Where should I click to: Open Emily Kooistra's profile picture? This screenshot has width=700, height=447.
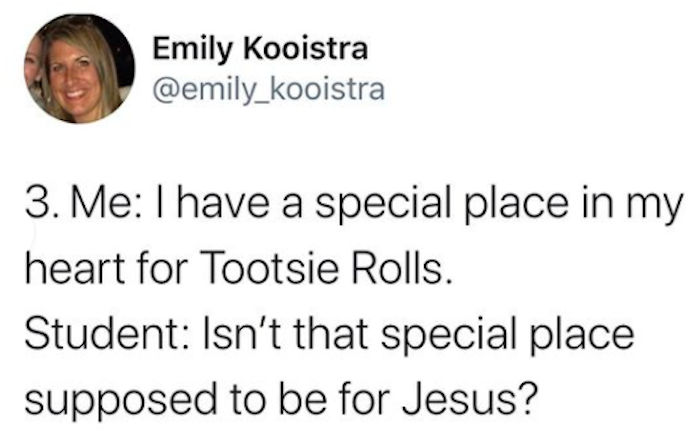79,68
